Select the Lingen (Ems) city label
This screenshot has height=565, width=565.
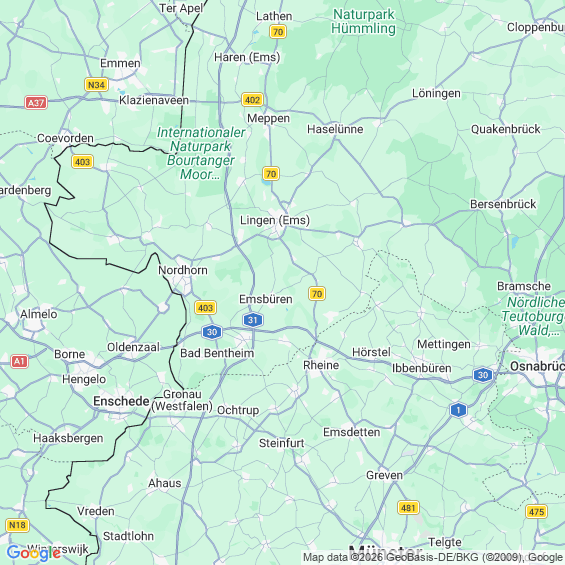(x=275, y=220)
